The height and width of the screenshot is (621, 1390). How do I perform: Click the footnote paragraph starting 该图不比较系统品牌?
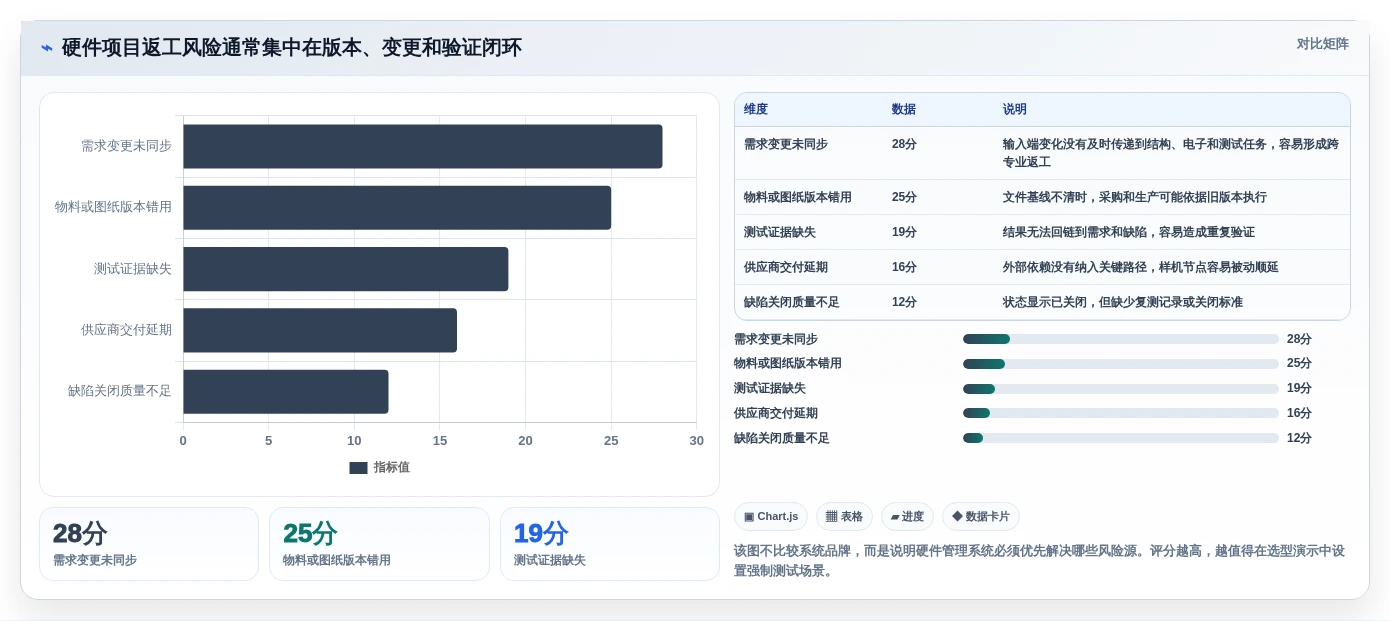click(x=1040, y=561)
